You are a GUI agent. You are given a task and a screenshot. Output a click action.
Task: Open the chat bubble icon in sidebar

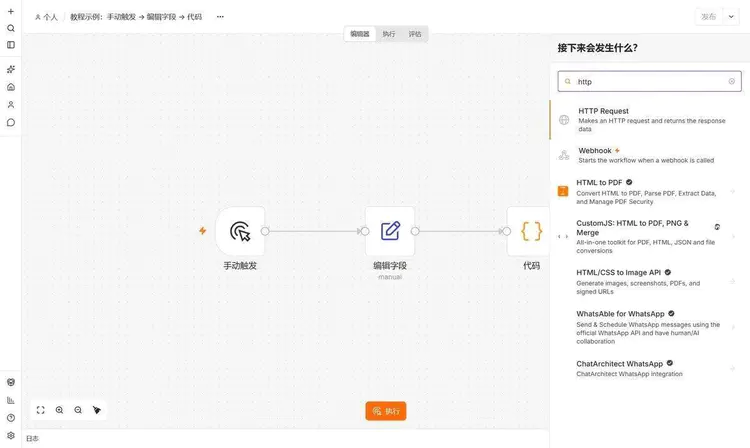point(11,122)
